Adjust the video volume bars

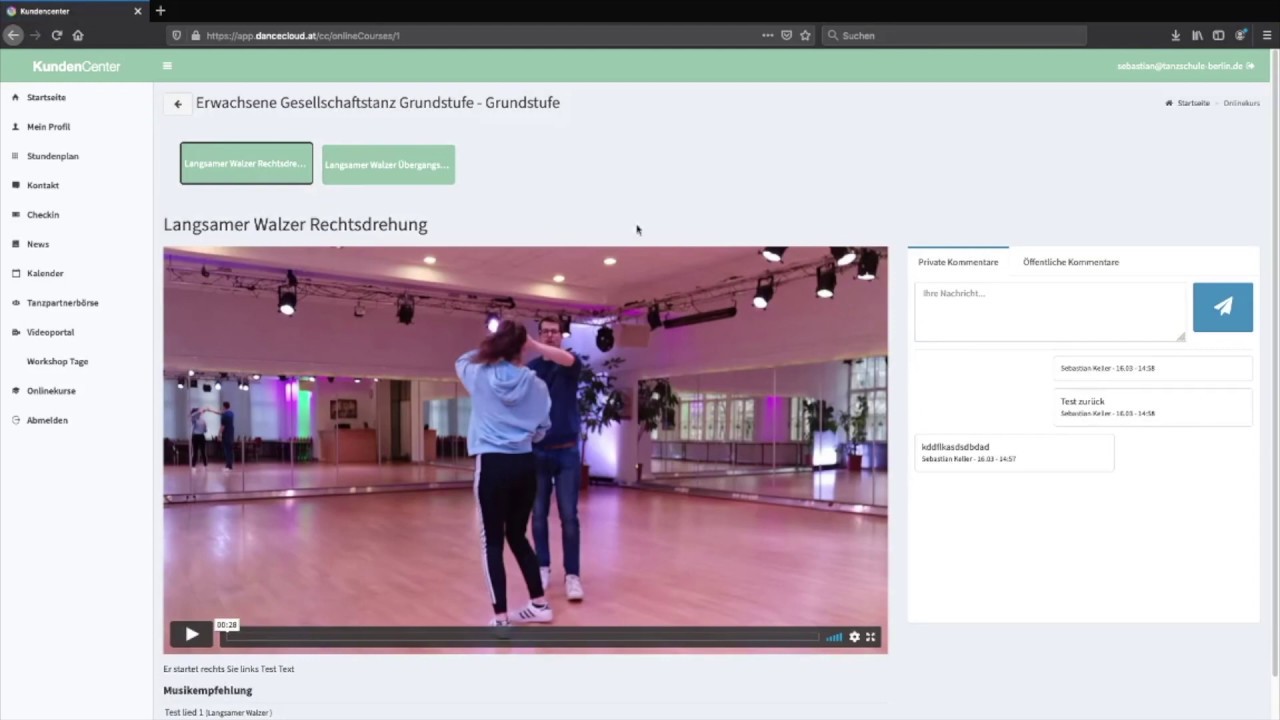pos(834,637)
